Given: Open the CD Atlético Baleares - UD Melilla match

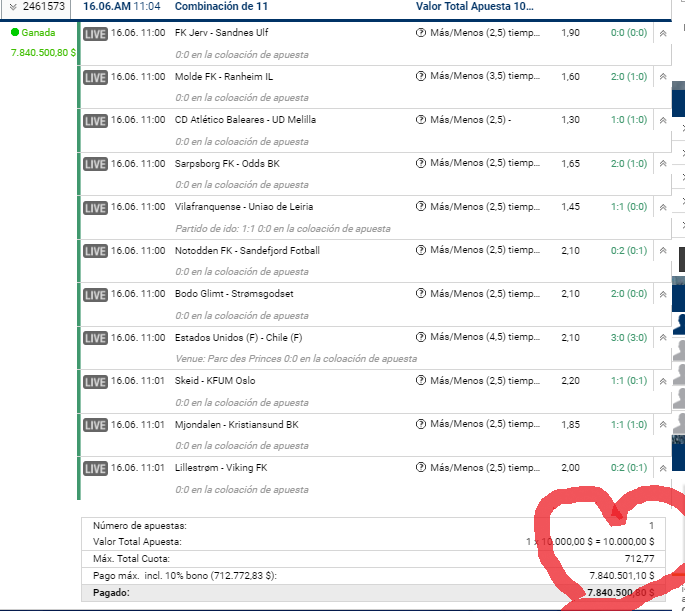Looking at the screenshot, I should [245, 120].
